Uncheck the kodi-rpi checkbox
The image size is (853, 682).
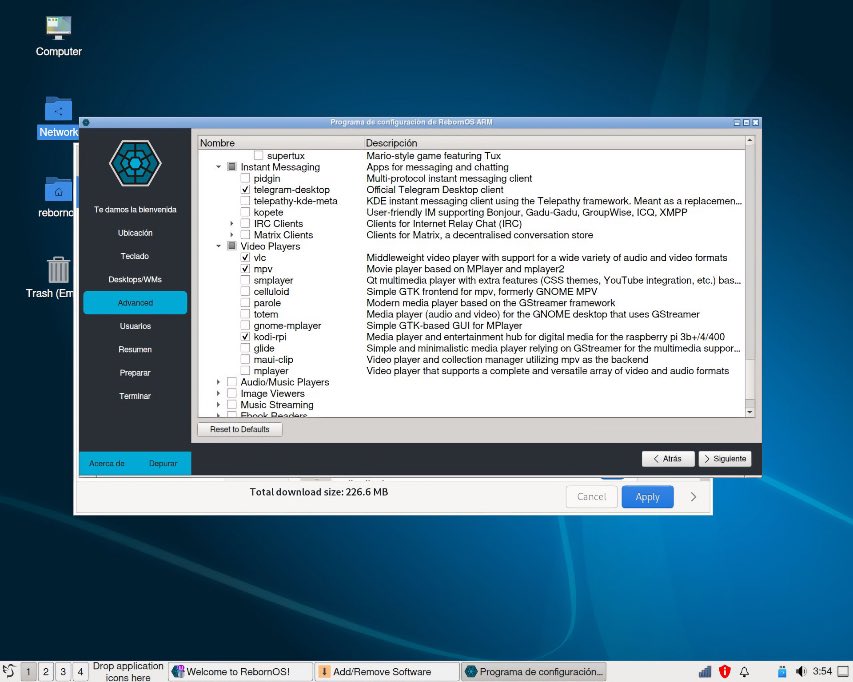coord(245,337)
